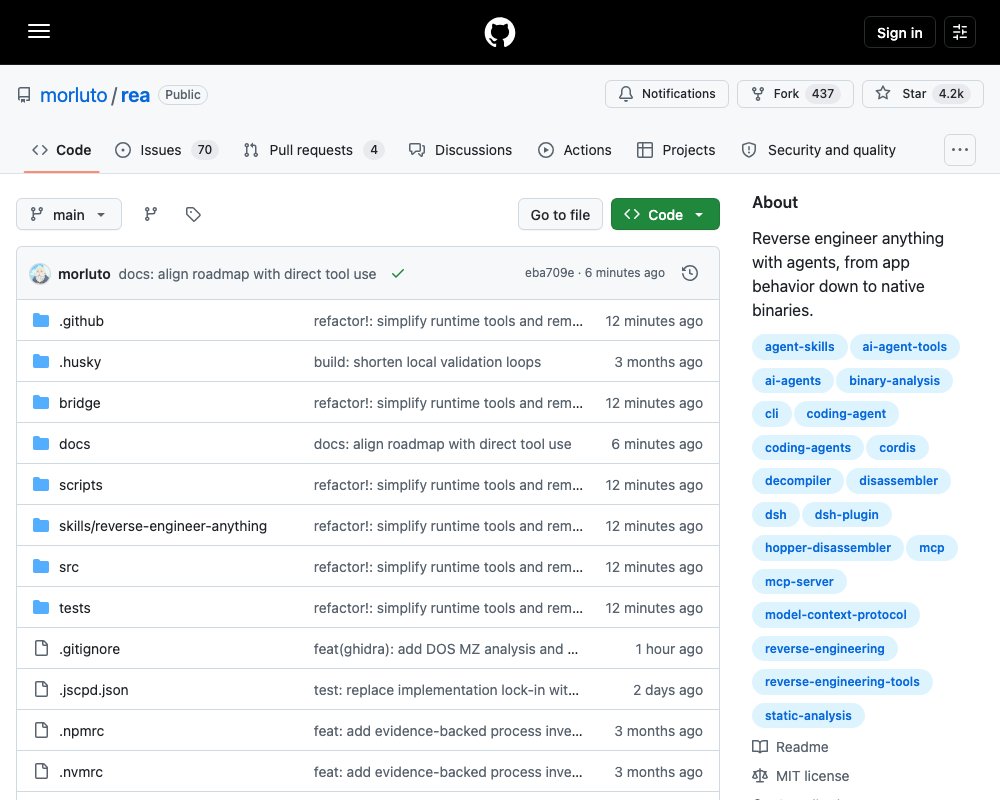View branches list icon
Image resolution: width=1000 pixels, height=800 pixels.
click(x=151, y=214)
